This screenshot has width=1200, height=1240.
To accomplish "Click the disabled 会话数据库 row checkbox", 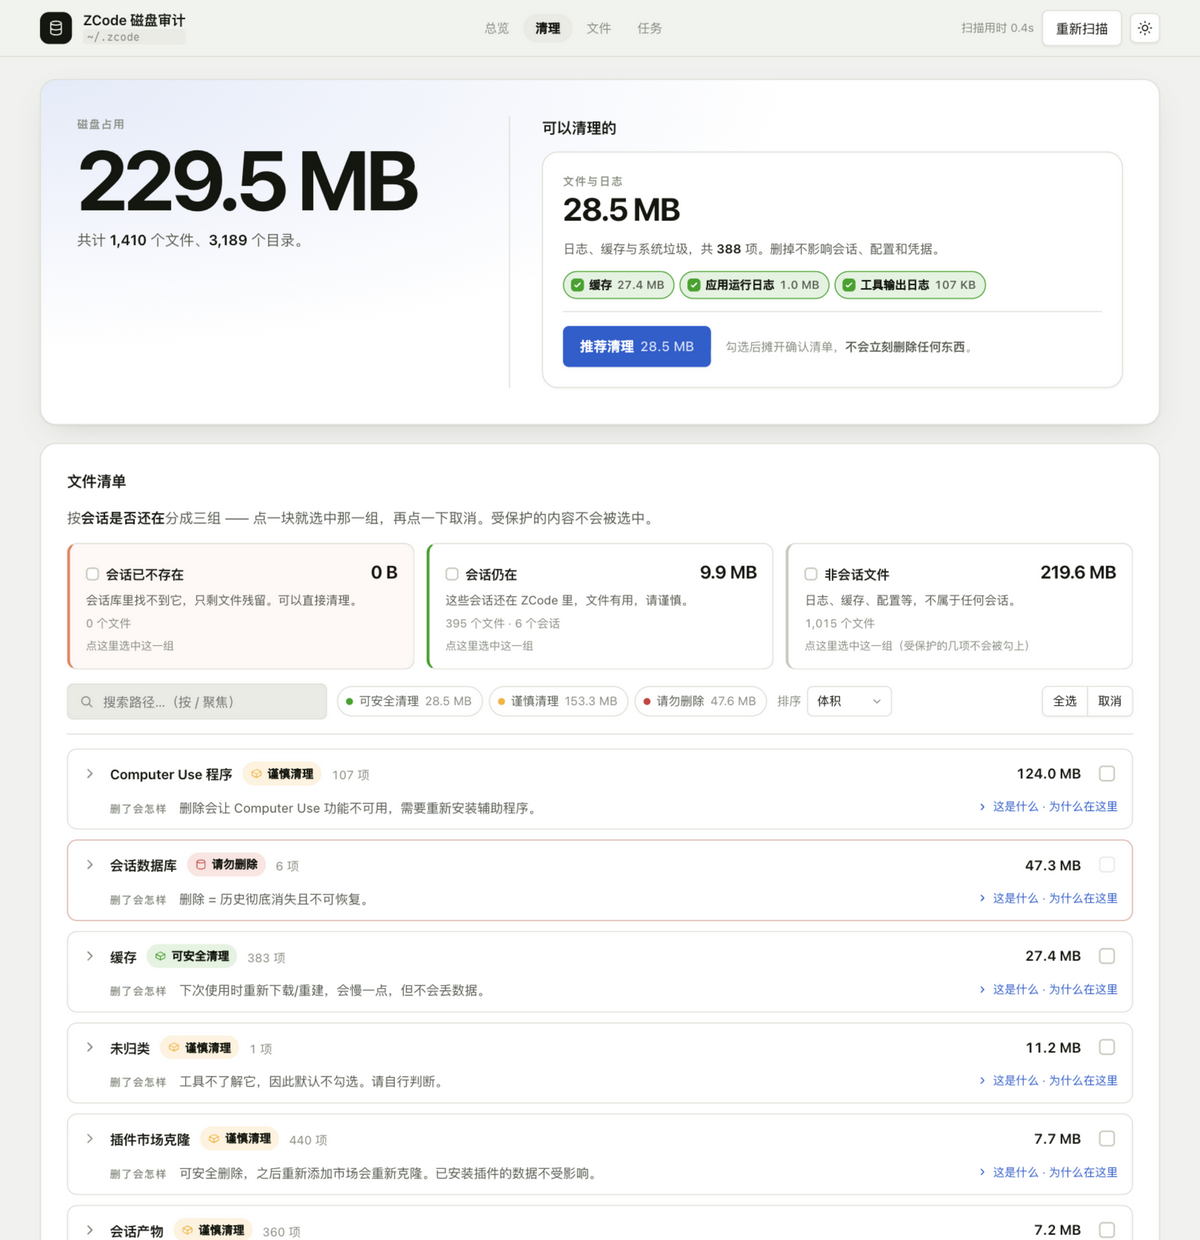I will pyautogui.click(x=1107, y=864).
